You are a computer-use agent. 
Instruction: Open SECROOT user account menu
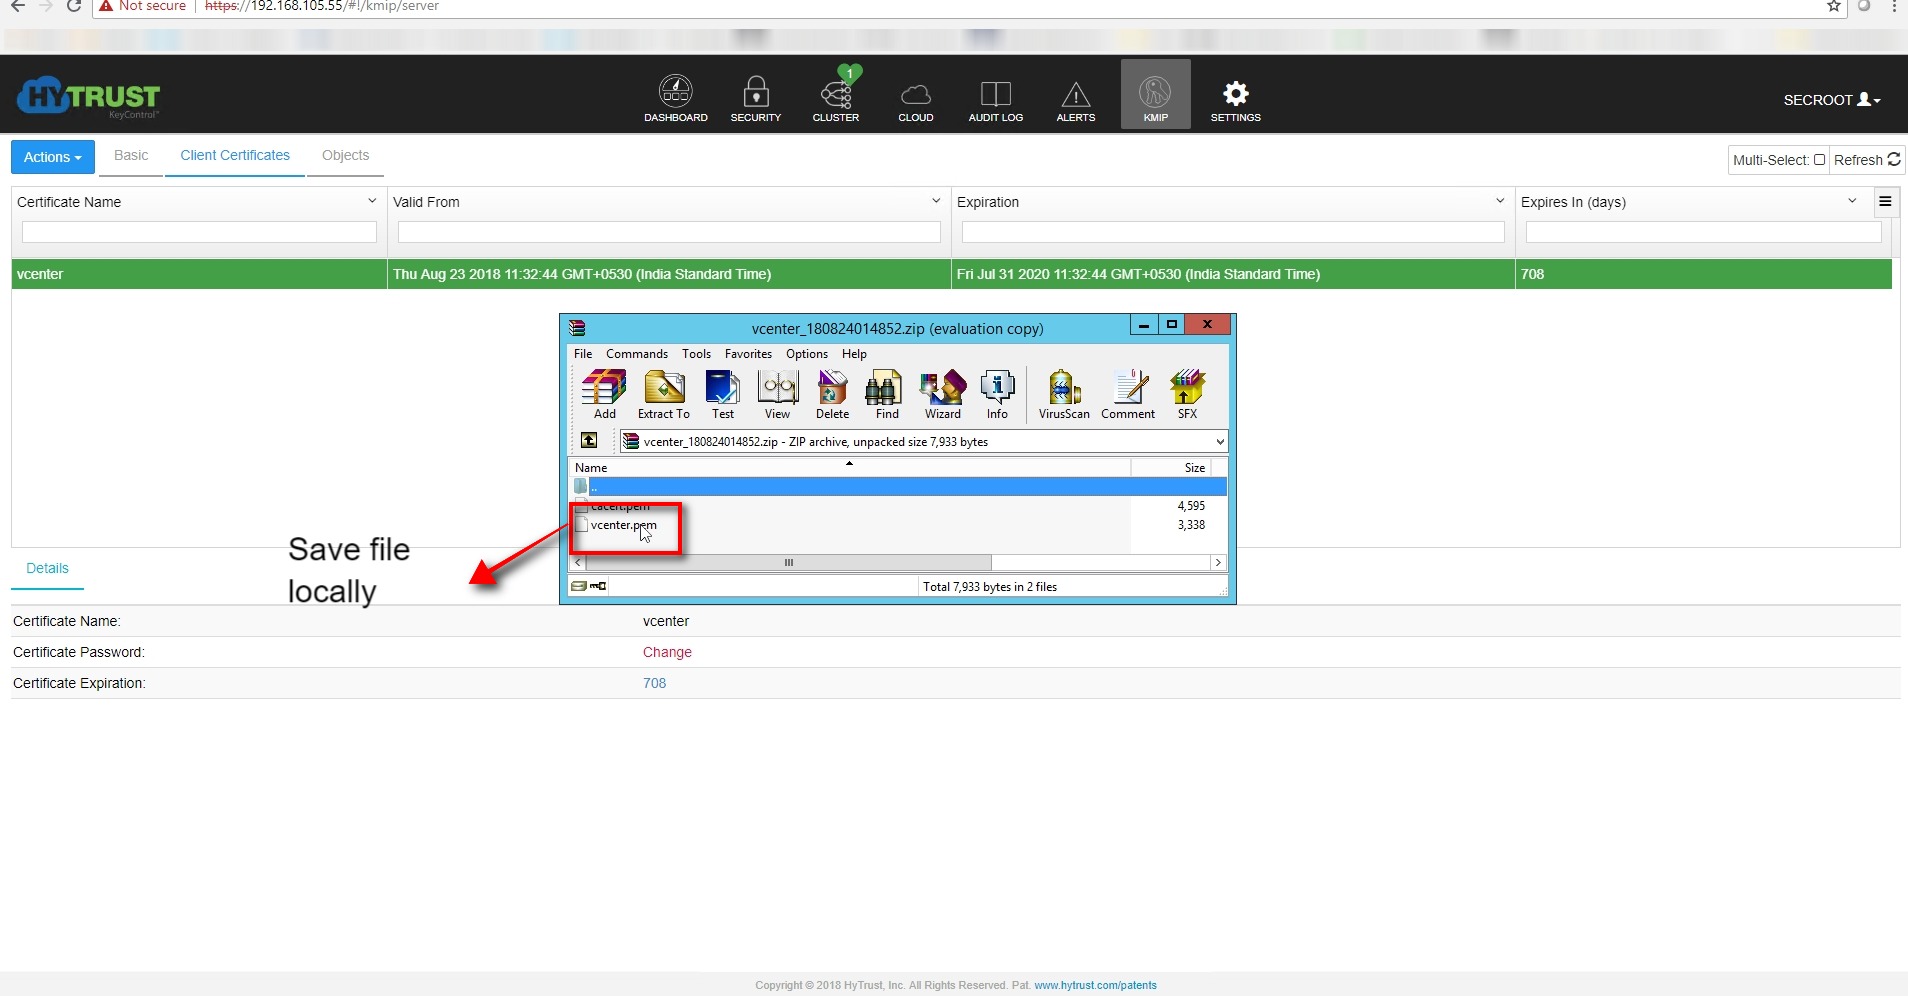click(1831, 100)
